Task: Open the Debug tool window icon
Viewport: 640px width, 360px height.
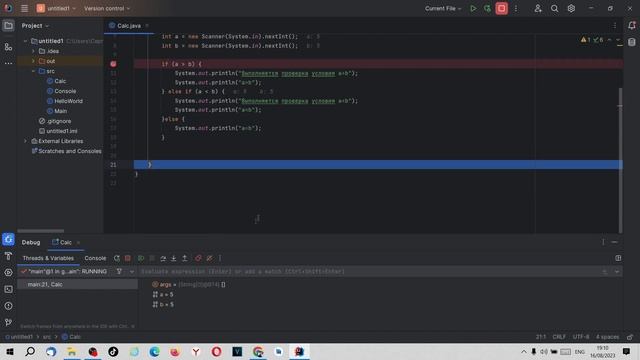Action: (8, 239)
